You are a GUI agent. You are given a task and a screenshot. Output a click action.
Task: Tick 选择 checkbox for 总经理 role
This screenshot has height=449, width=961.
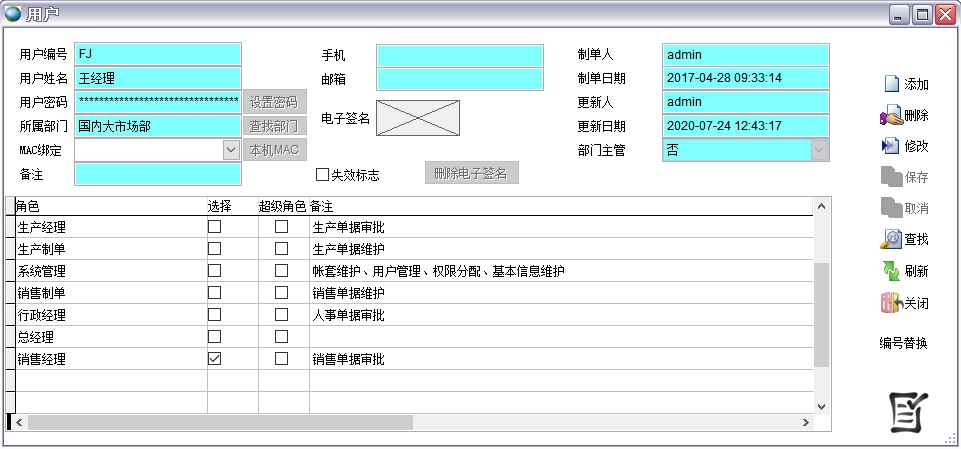[214, 336]
